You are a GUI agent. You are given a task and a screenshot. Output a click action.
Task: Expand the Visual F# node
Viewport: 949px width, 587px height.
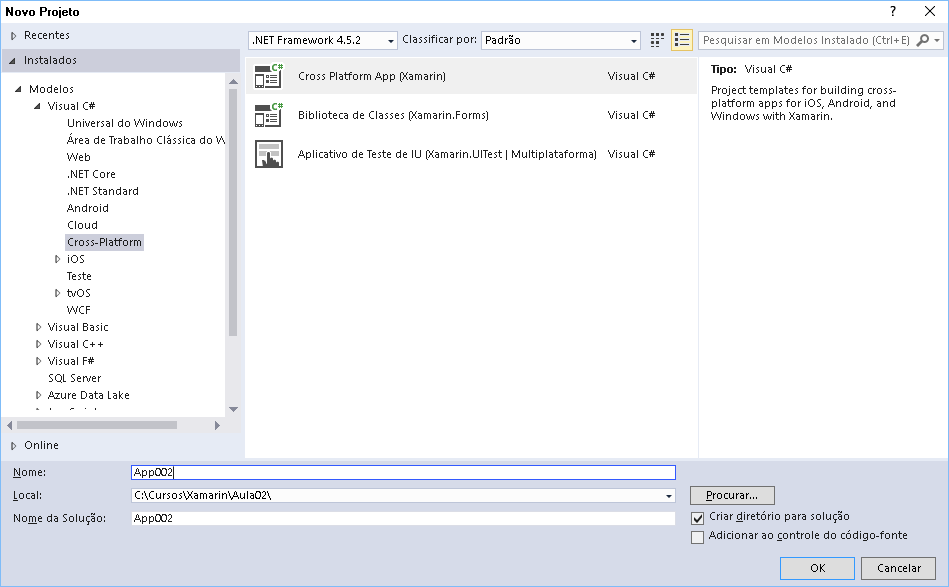pos(38,361)
